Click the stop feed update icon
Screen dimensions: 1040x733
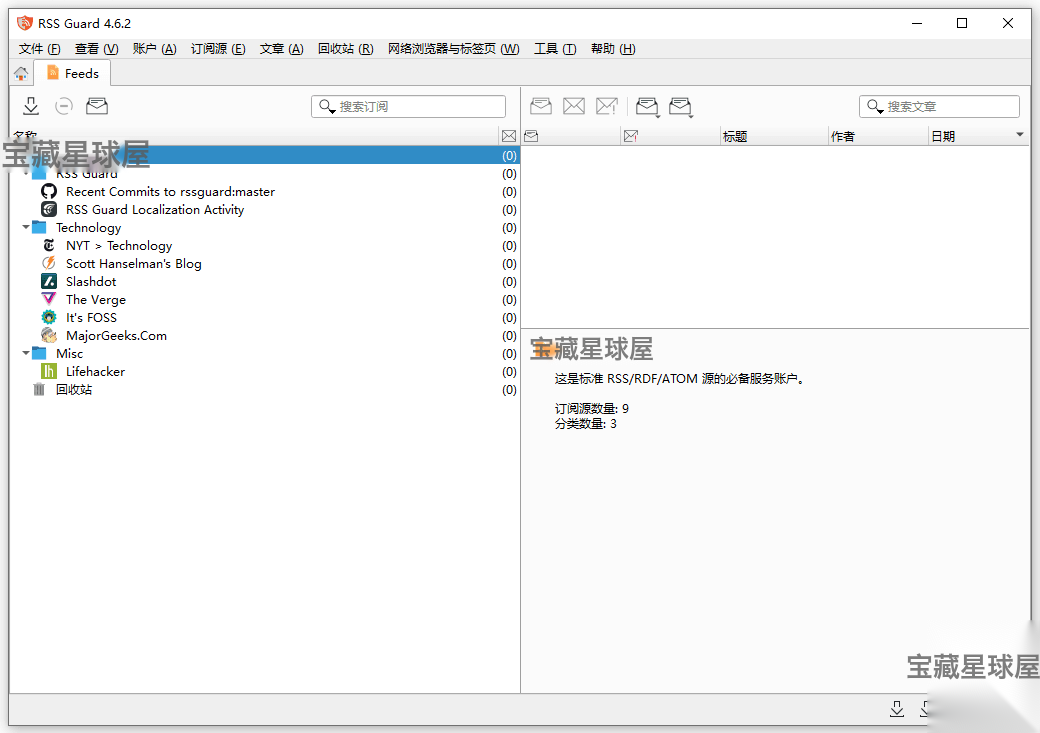[x=64, y=106]
